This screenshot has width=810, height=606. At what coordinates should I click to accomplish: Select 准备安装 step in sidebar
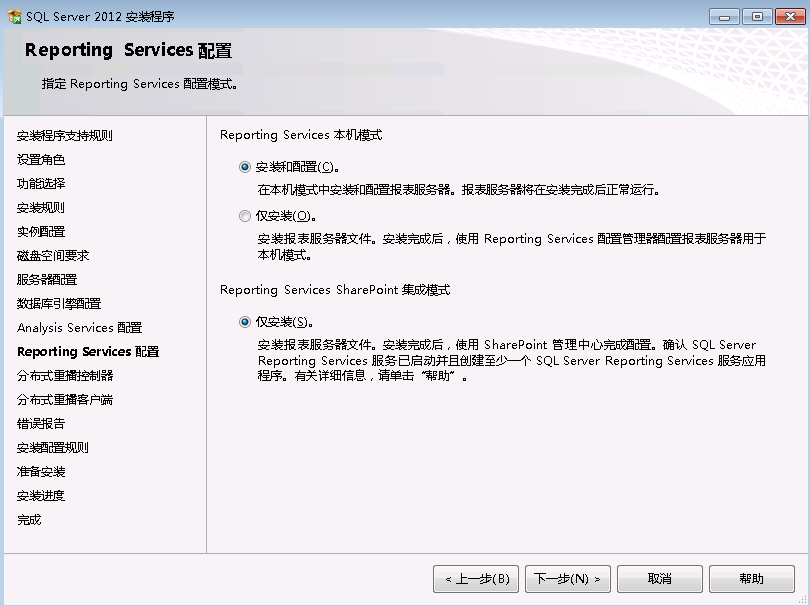[41, 472]
